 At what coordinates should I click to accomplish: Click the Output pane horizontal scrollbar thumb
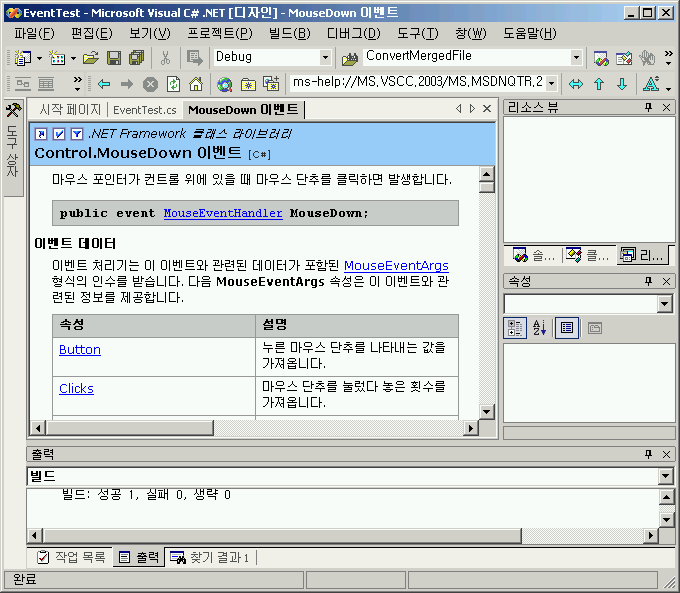[x=282, y=536]
